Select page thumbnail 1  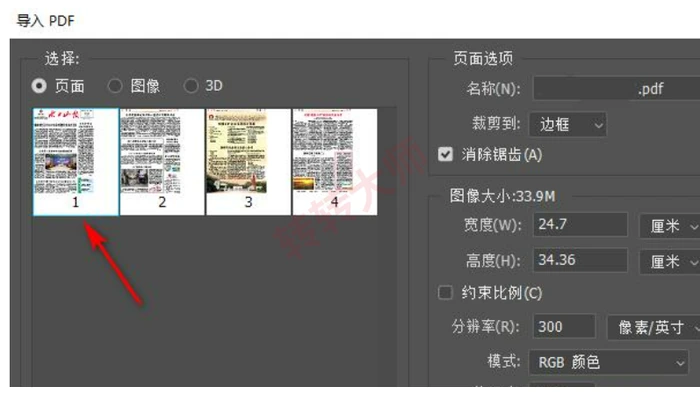75,162
